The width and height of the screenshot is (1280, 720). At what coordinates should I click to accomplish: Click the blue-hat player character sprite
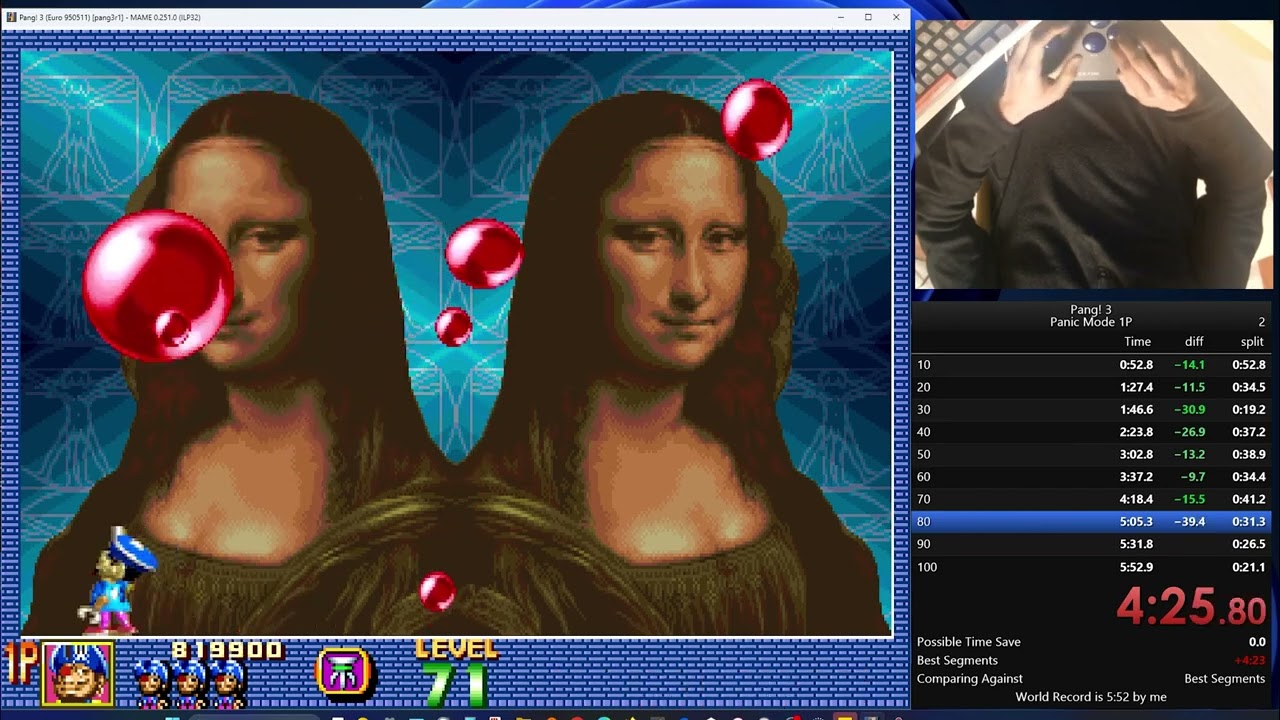118,583
